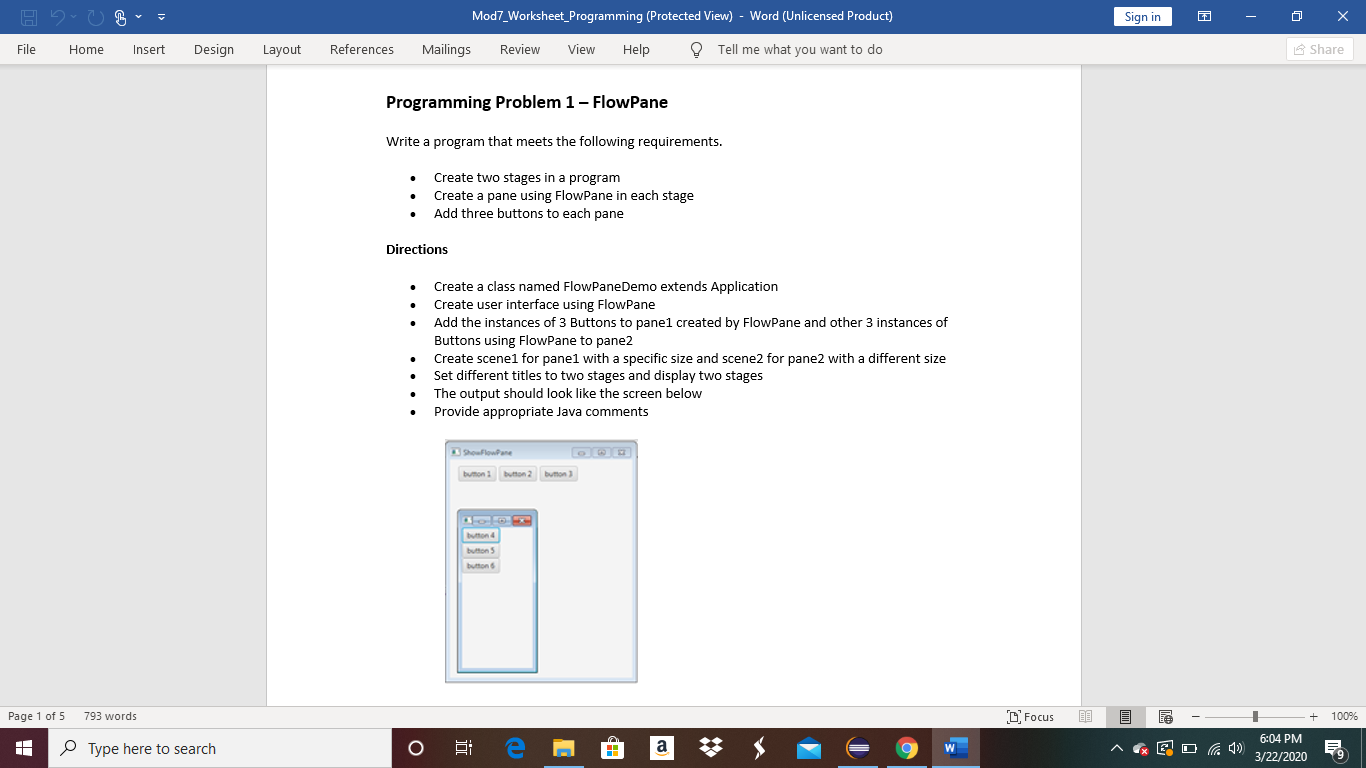Click the Sign in button
Viewport: 1366px width, 768px height.
[x=1142, y=16]
